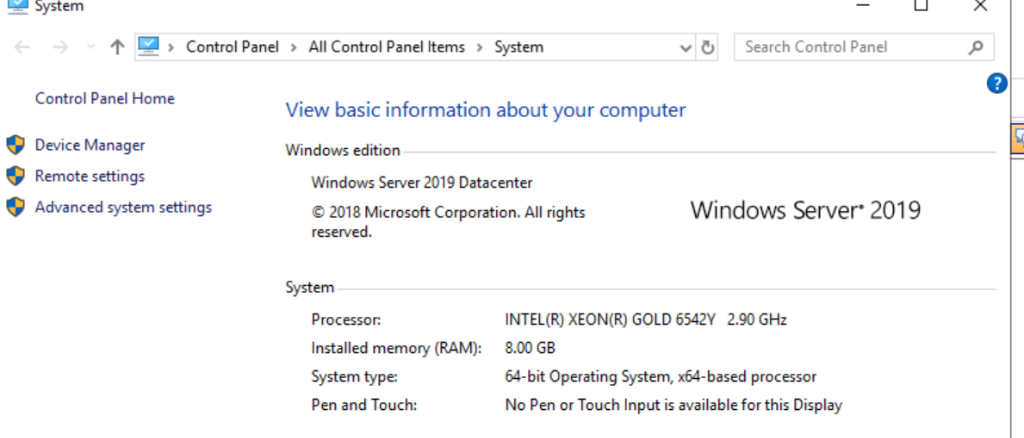Open Remote settings link
The image size is (1024, 438).
click(x=90, y=176)
